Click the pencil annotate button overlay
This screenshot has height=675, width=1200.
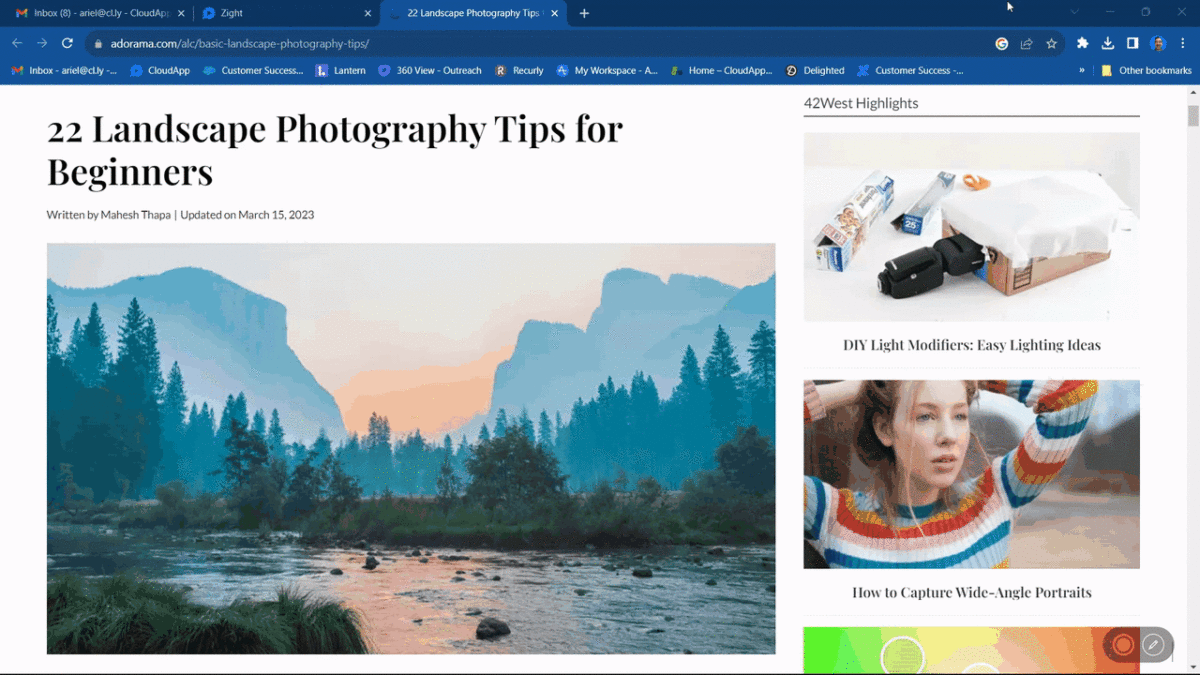tap(1153, 645)
